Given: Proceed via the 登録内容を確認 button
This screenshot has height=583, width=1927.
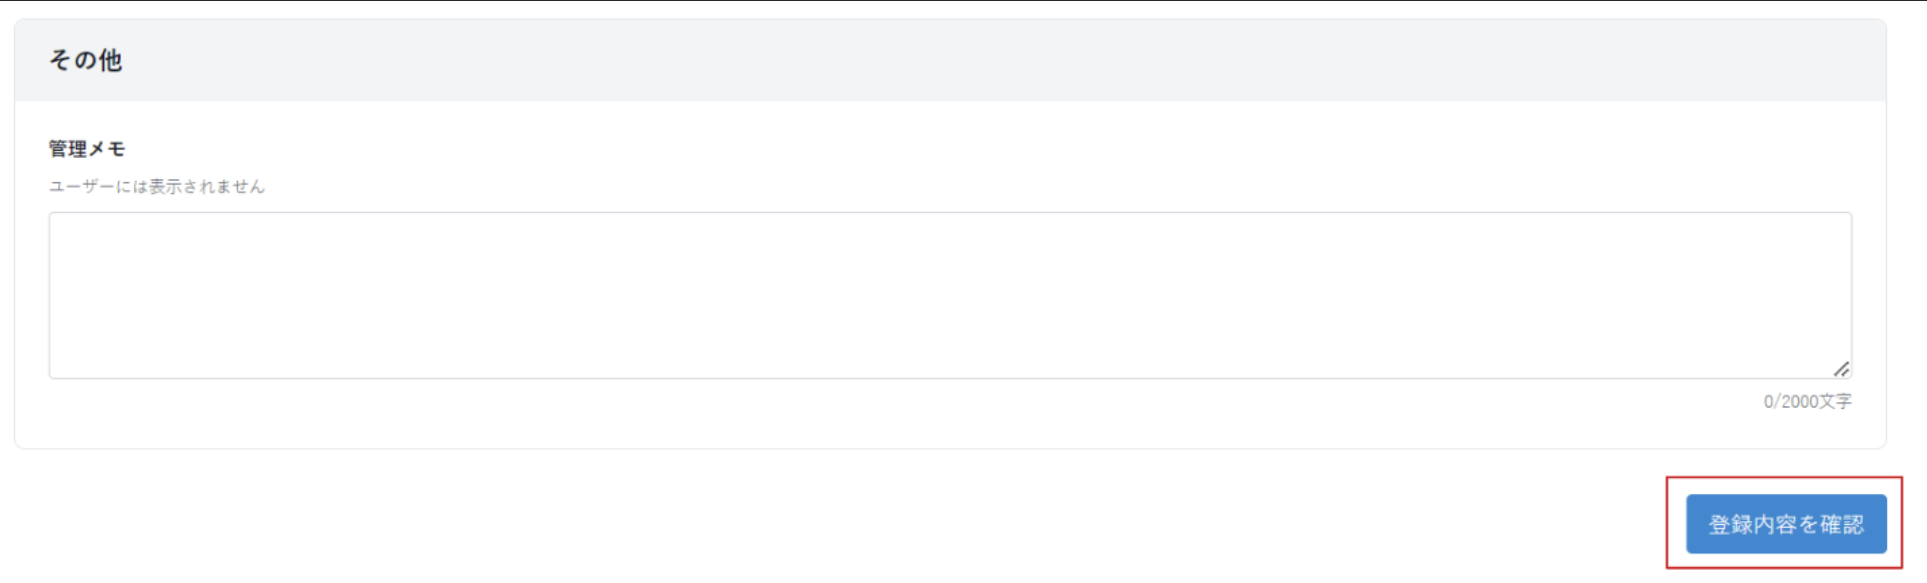Looking at the screenshot, I should click(1785, 524).
